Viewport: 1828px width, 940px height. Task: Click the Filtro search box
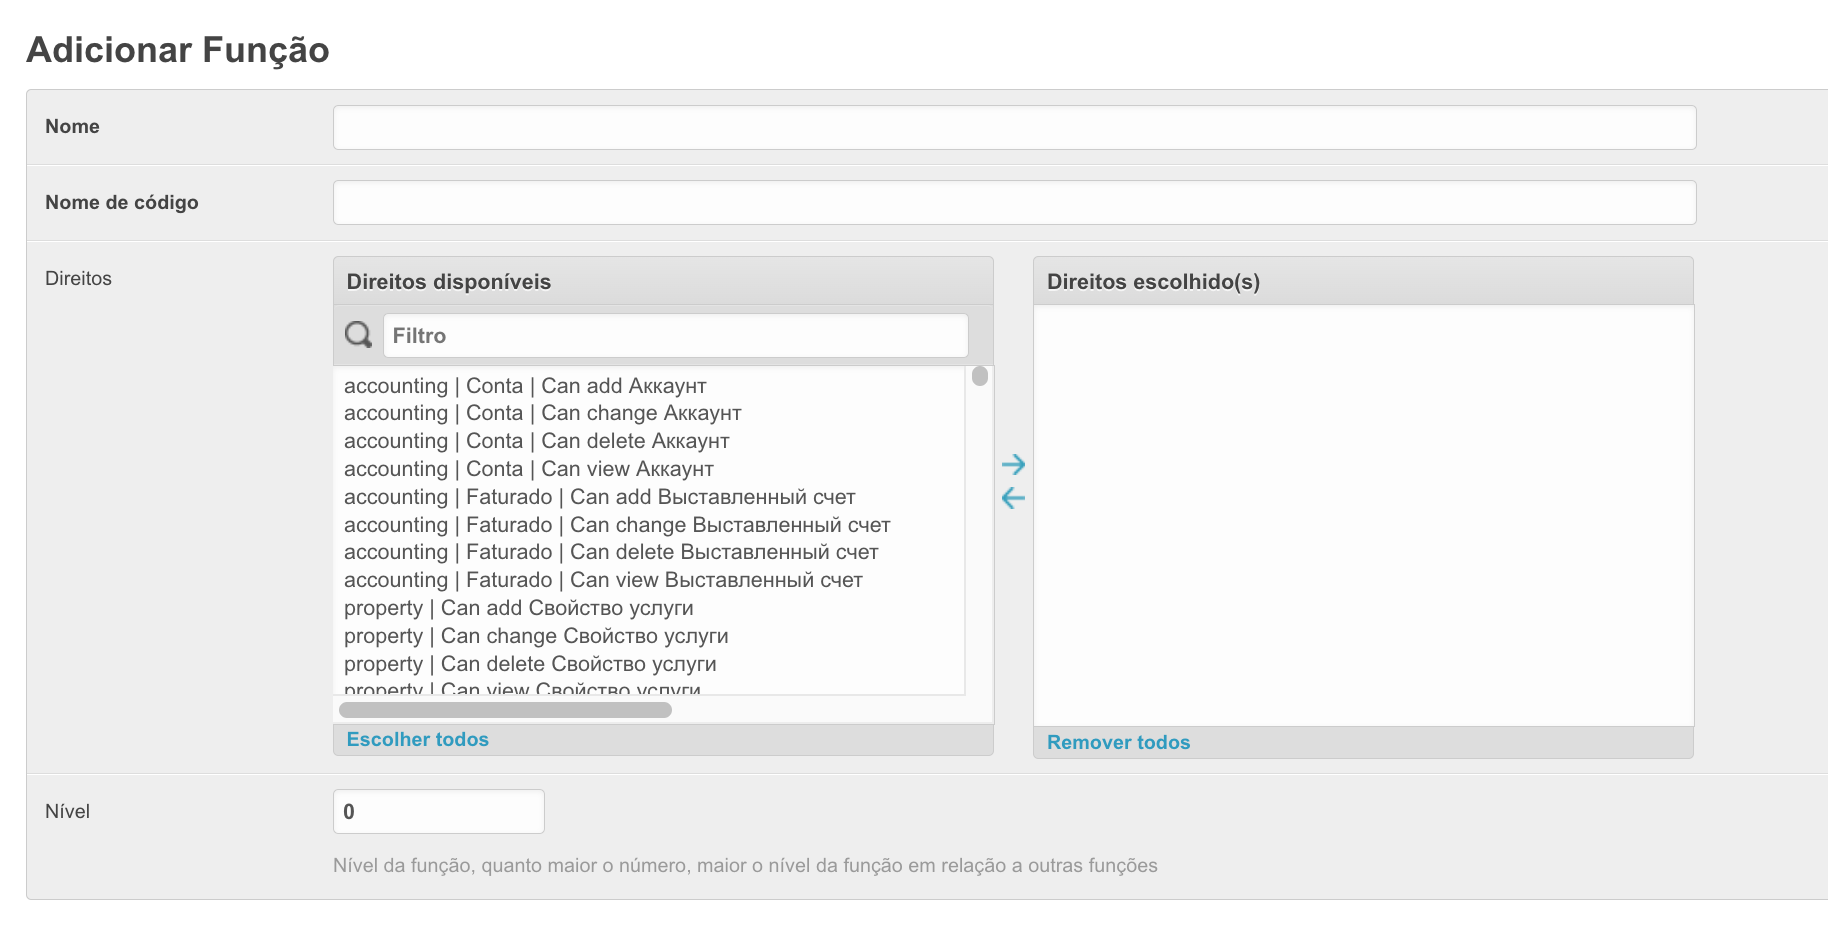pos(675,336)
